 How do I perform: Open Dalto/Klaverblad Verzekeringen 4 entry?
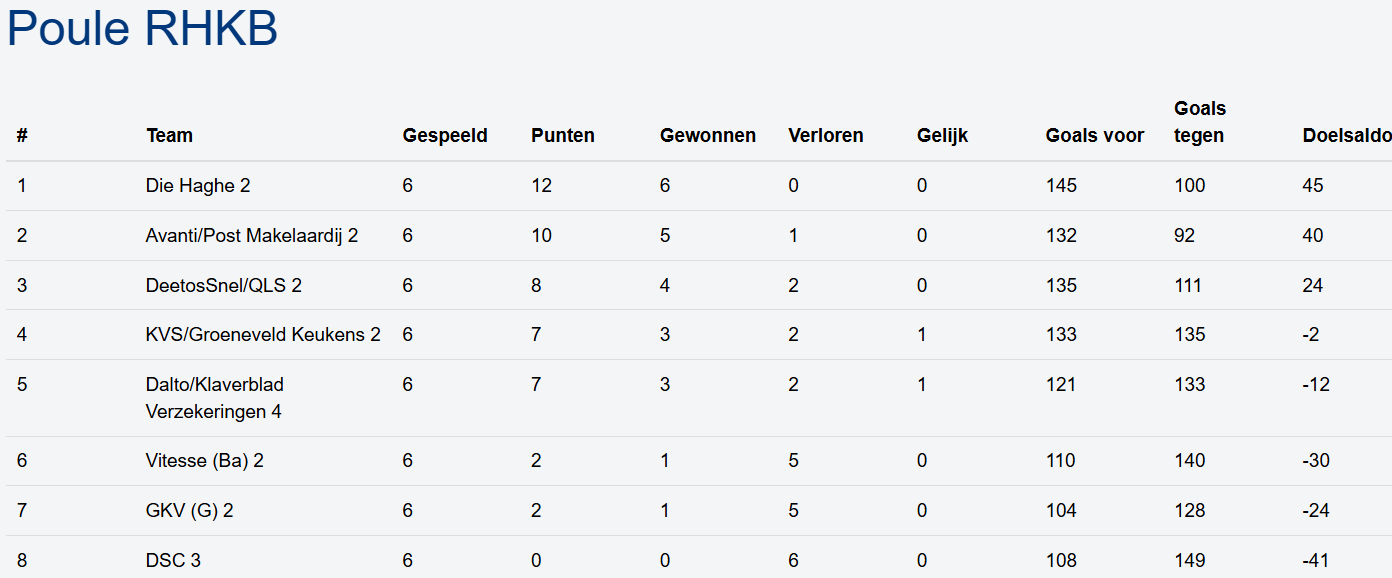(214, 397)
